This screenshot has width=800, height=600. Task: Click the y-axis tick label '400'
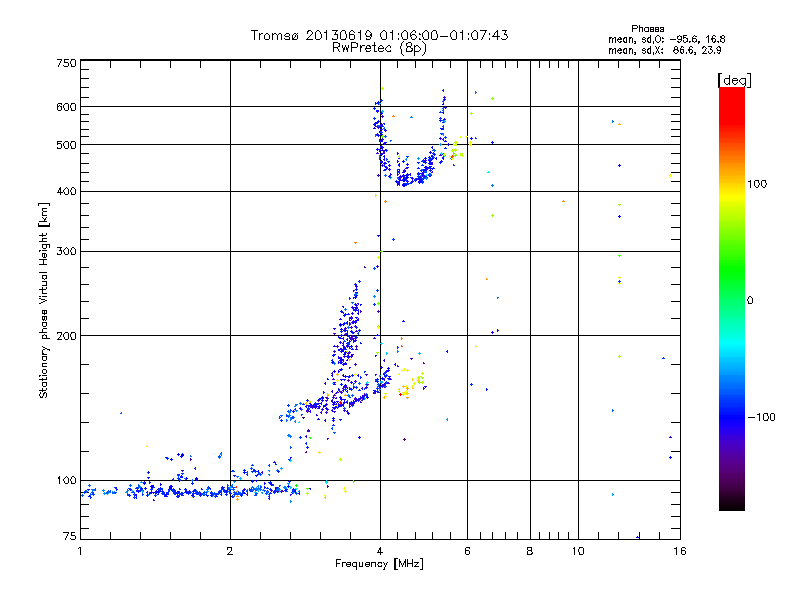pyautogui.click(x=66, y=191)
